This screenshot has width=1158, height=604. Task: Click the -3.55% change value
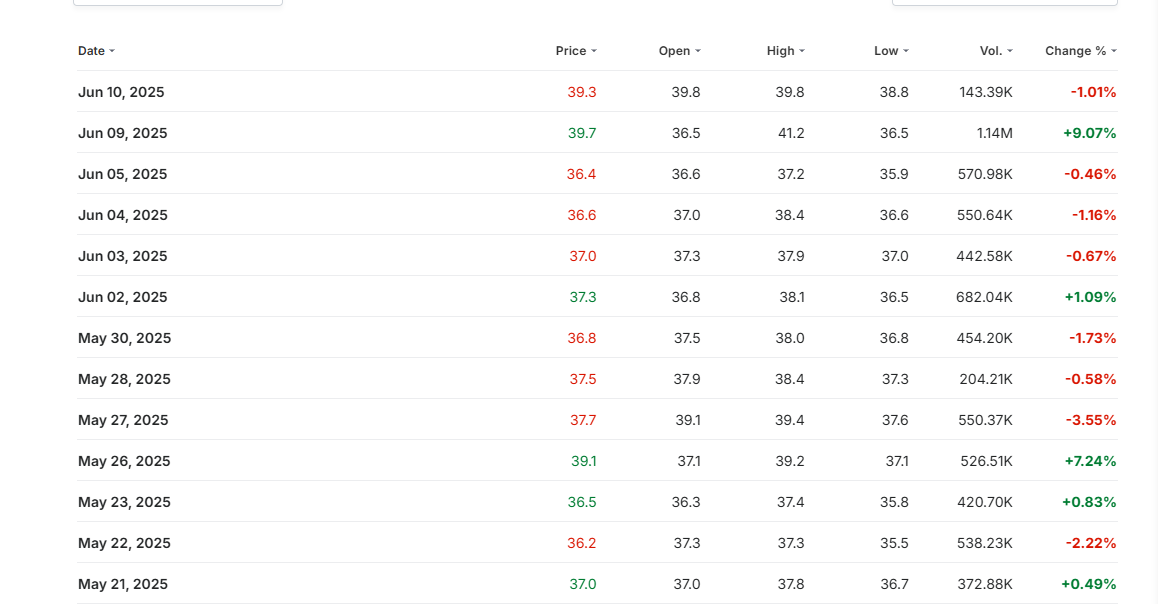point(1091,420)
